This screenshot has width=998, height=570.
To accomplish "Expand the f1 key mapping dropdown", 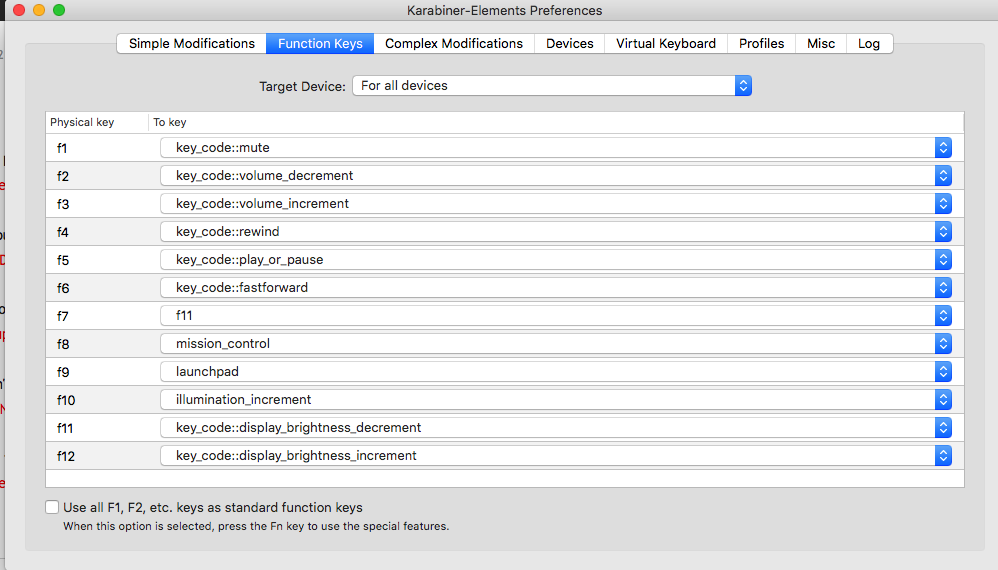I will tap(555, 148).
